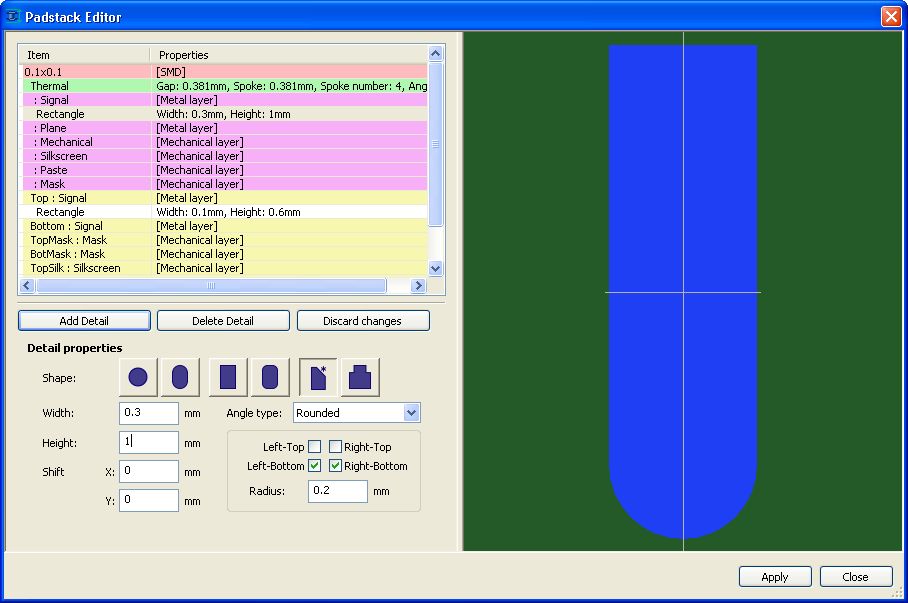Select the 'Top : Signal' row

coord(225,198)
